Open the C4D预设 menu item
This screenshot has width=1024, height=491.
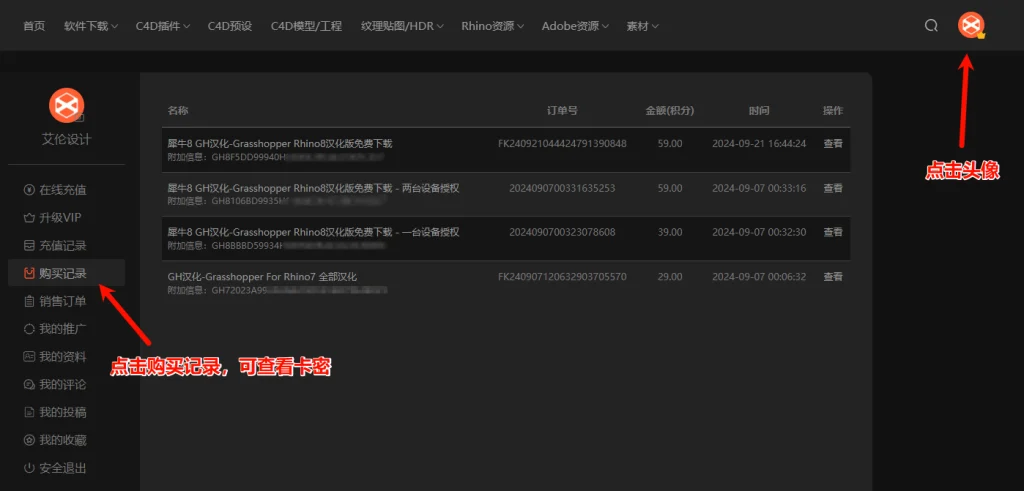(x=230, y=26)
